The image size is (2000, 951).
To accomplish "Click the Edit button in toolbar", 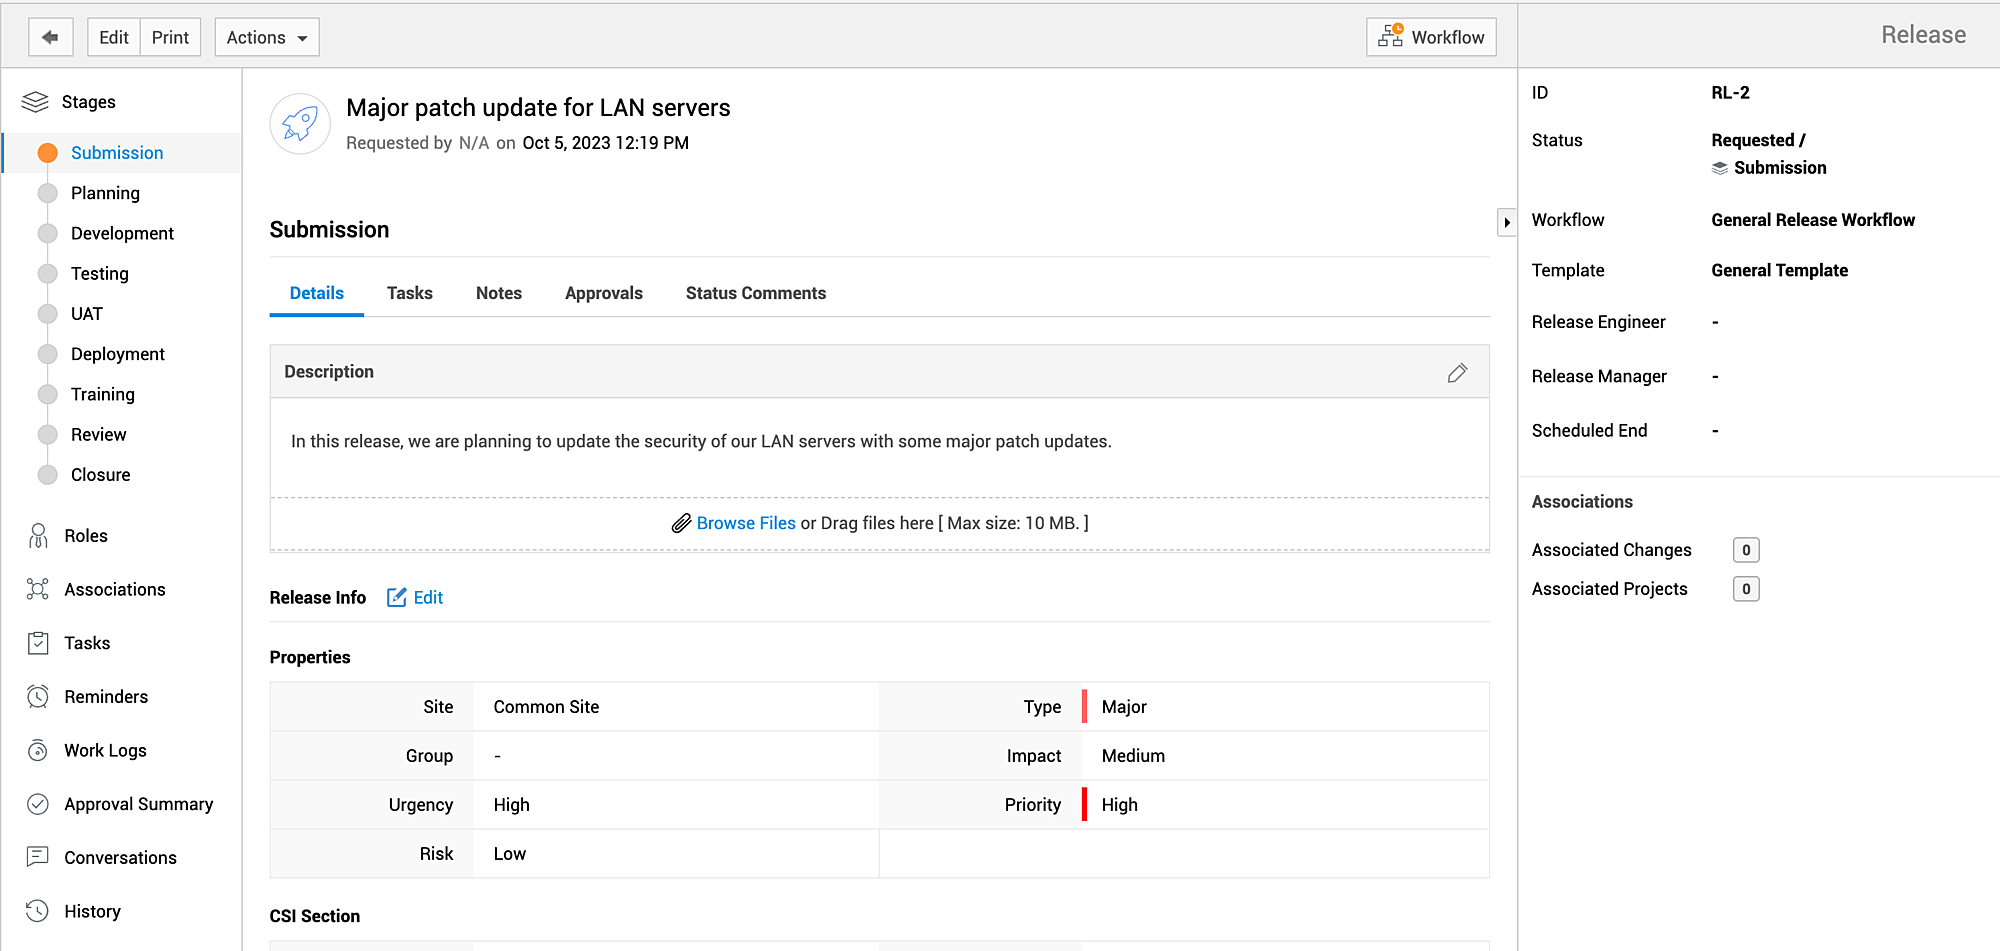I will (x=114, y=37).
